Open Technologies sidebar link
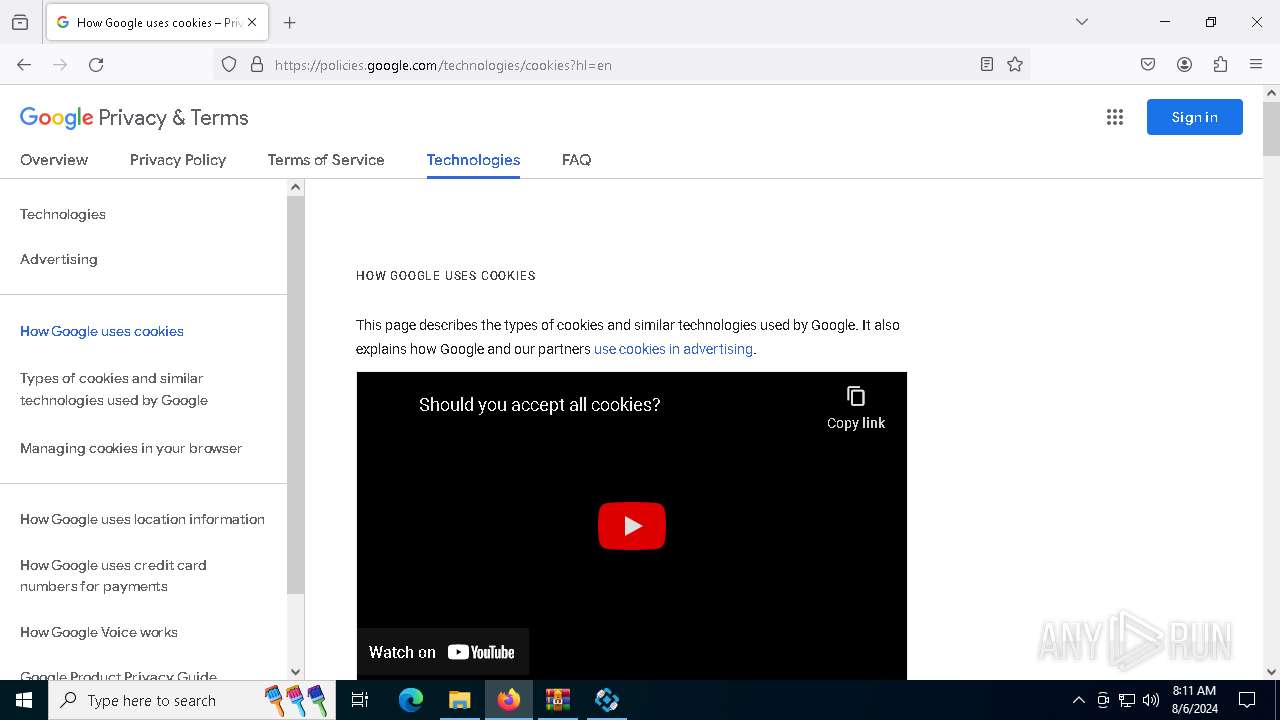 63,214
